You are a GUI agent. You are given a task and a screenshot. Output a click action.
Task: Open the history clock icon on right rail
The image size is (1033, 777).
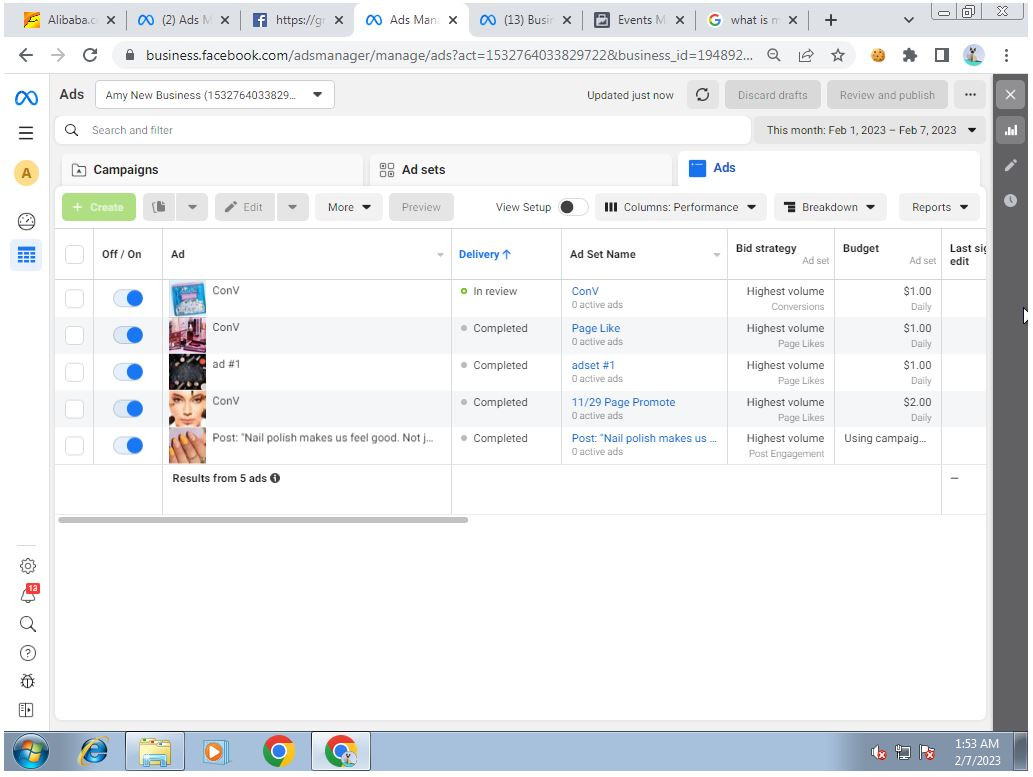1011,200
